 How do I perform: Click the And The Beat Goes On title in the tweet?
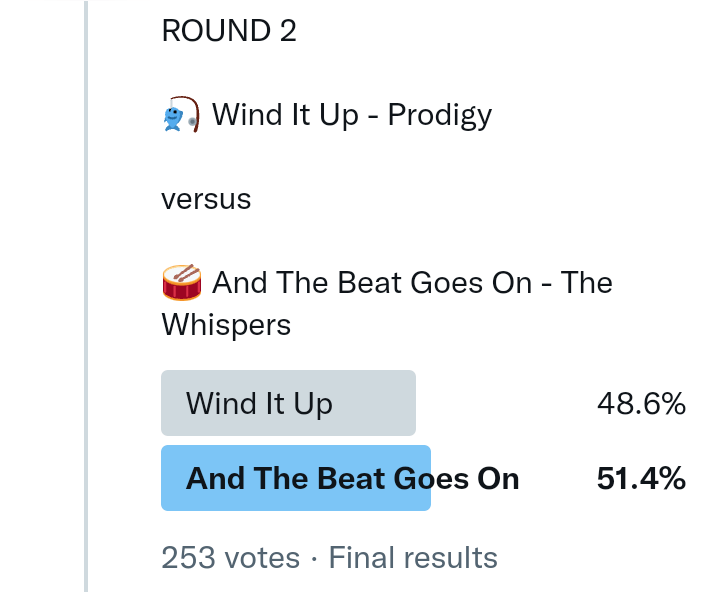tap(372, 283)
